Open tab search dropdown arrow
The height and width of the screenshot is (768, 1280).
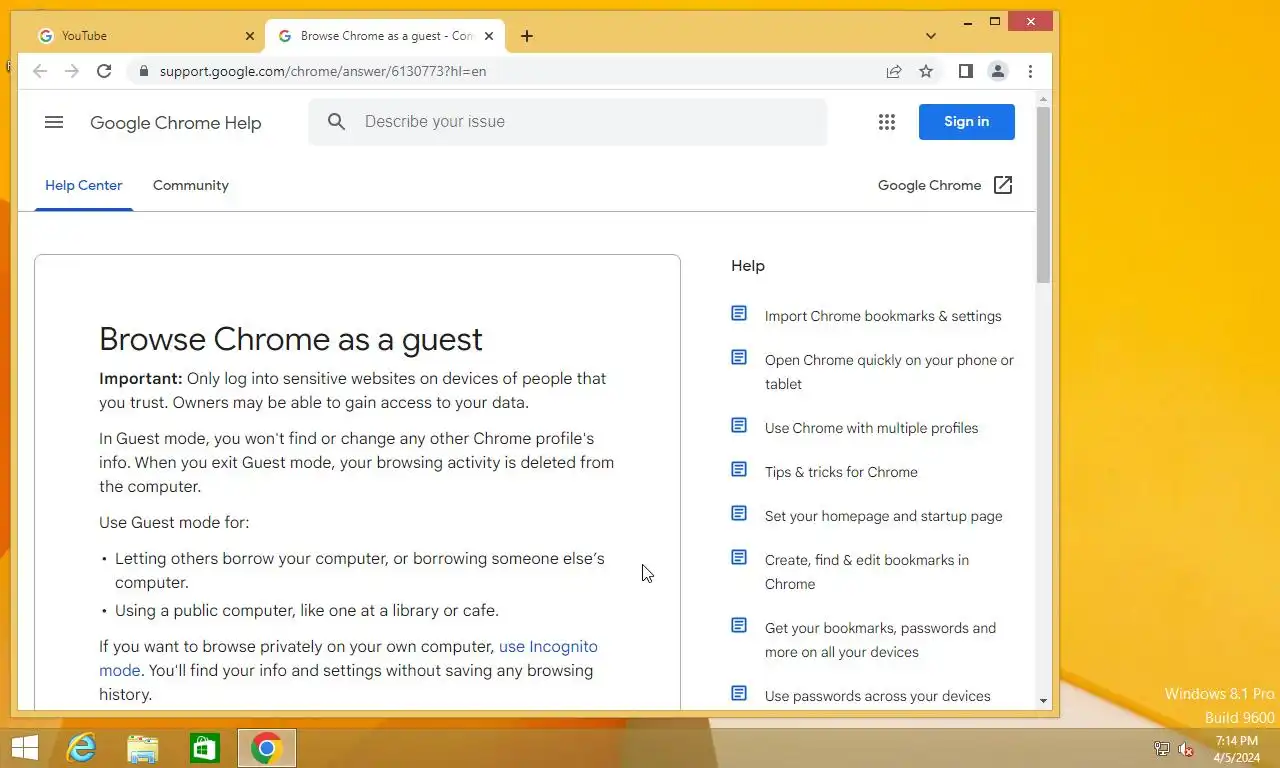point(931,36)
